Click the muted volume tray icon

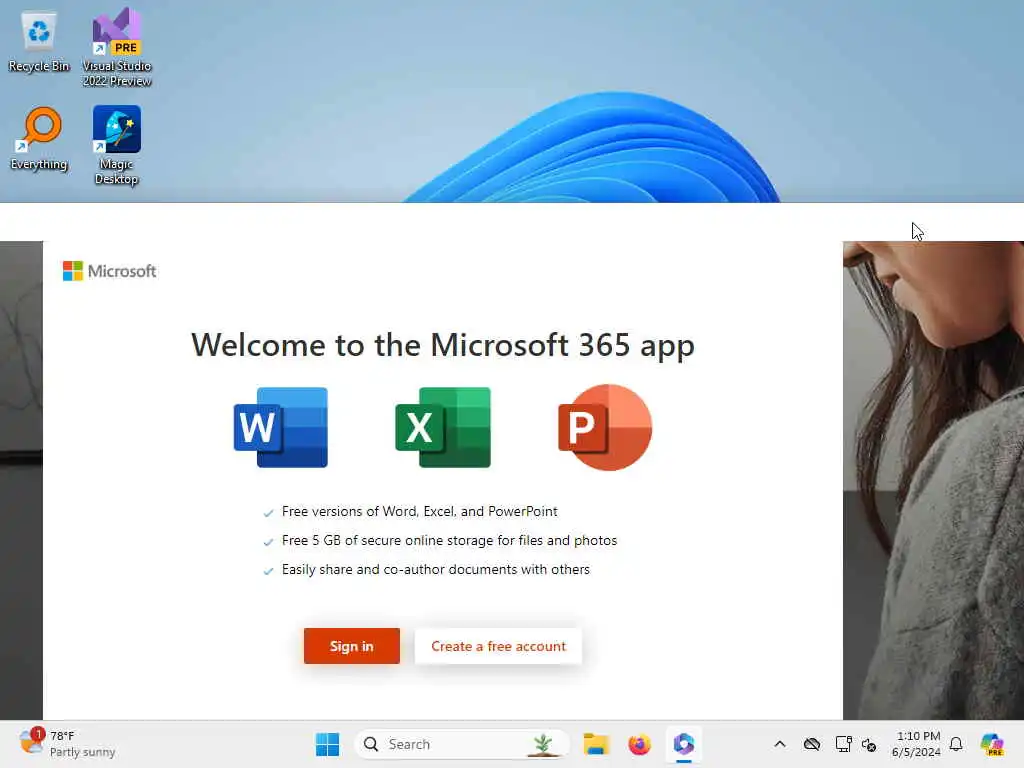[x=869, y=744]
